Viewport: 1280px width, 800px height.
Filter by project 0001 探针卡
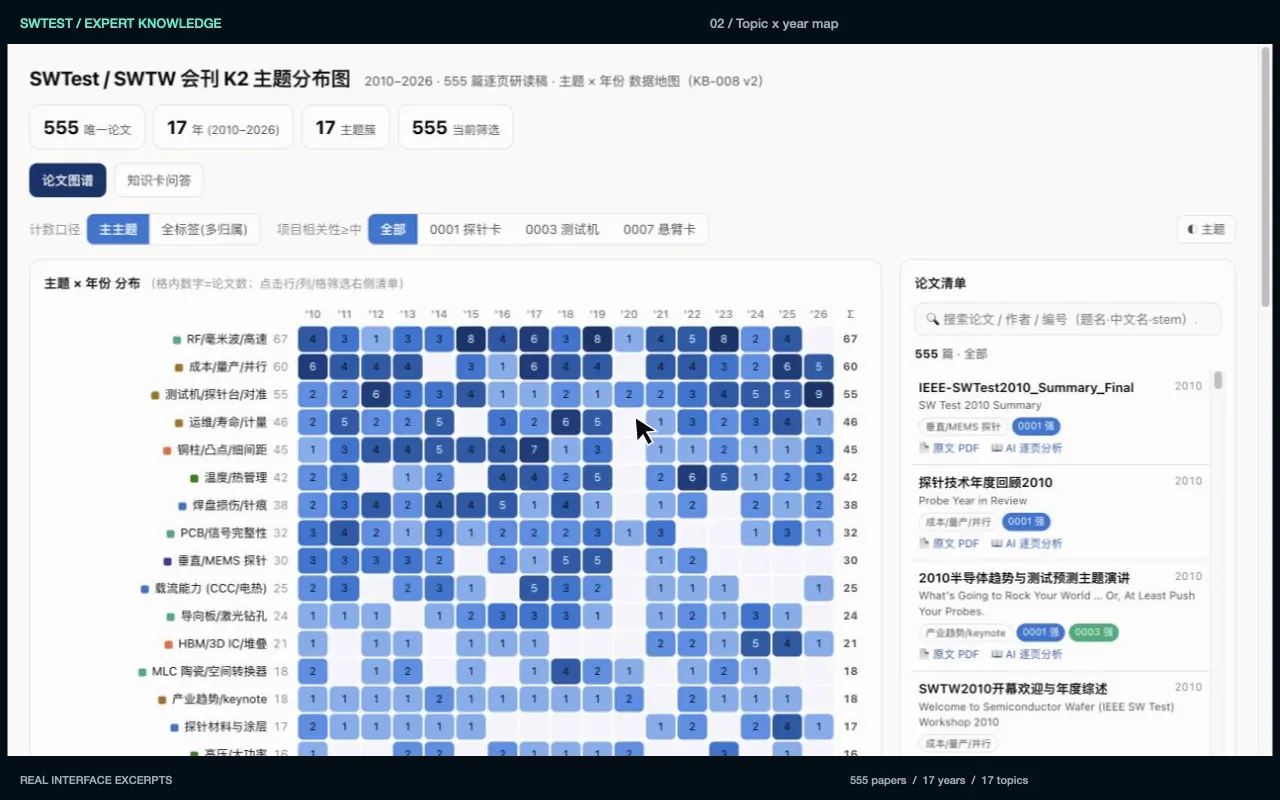[465, 229]
